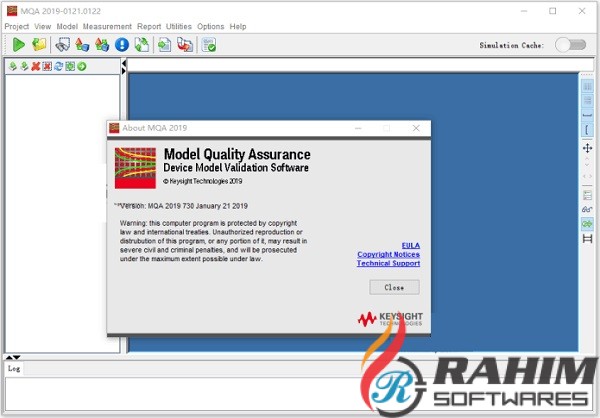Click the blue exclamation info icon

(122, 45)
